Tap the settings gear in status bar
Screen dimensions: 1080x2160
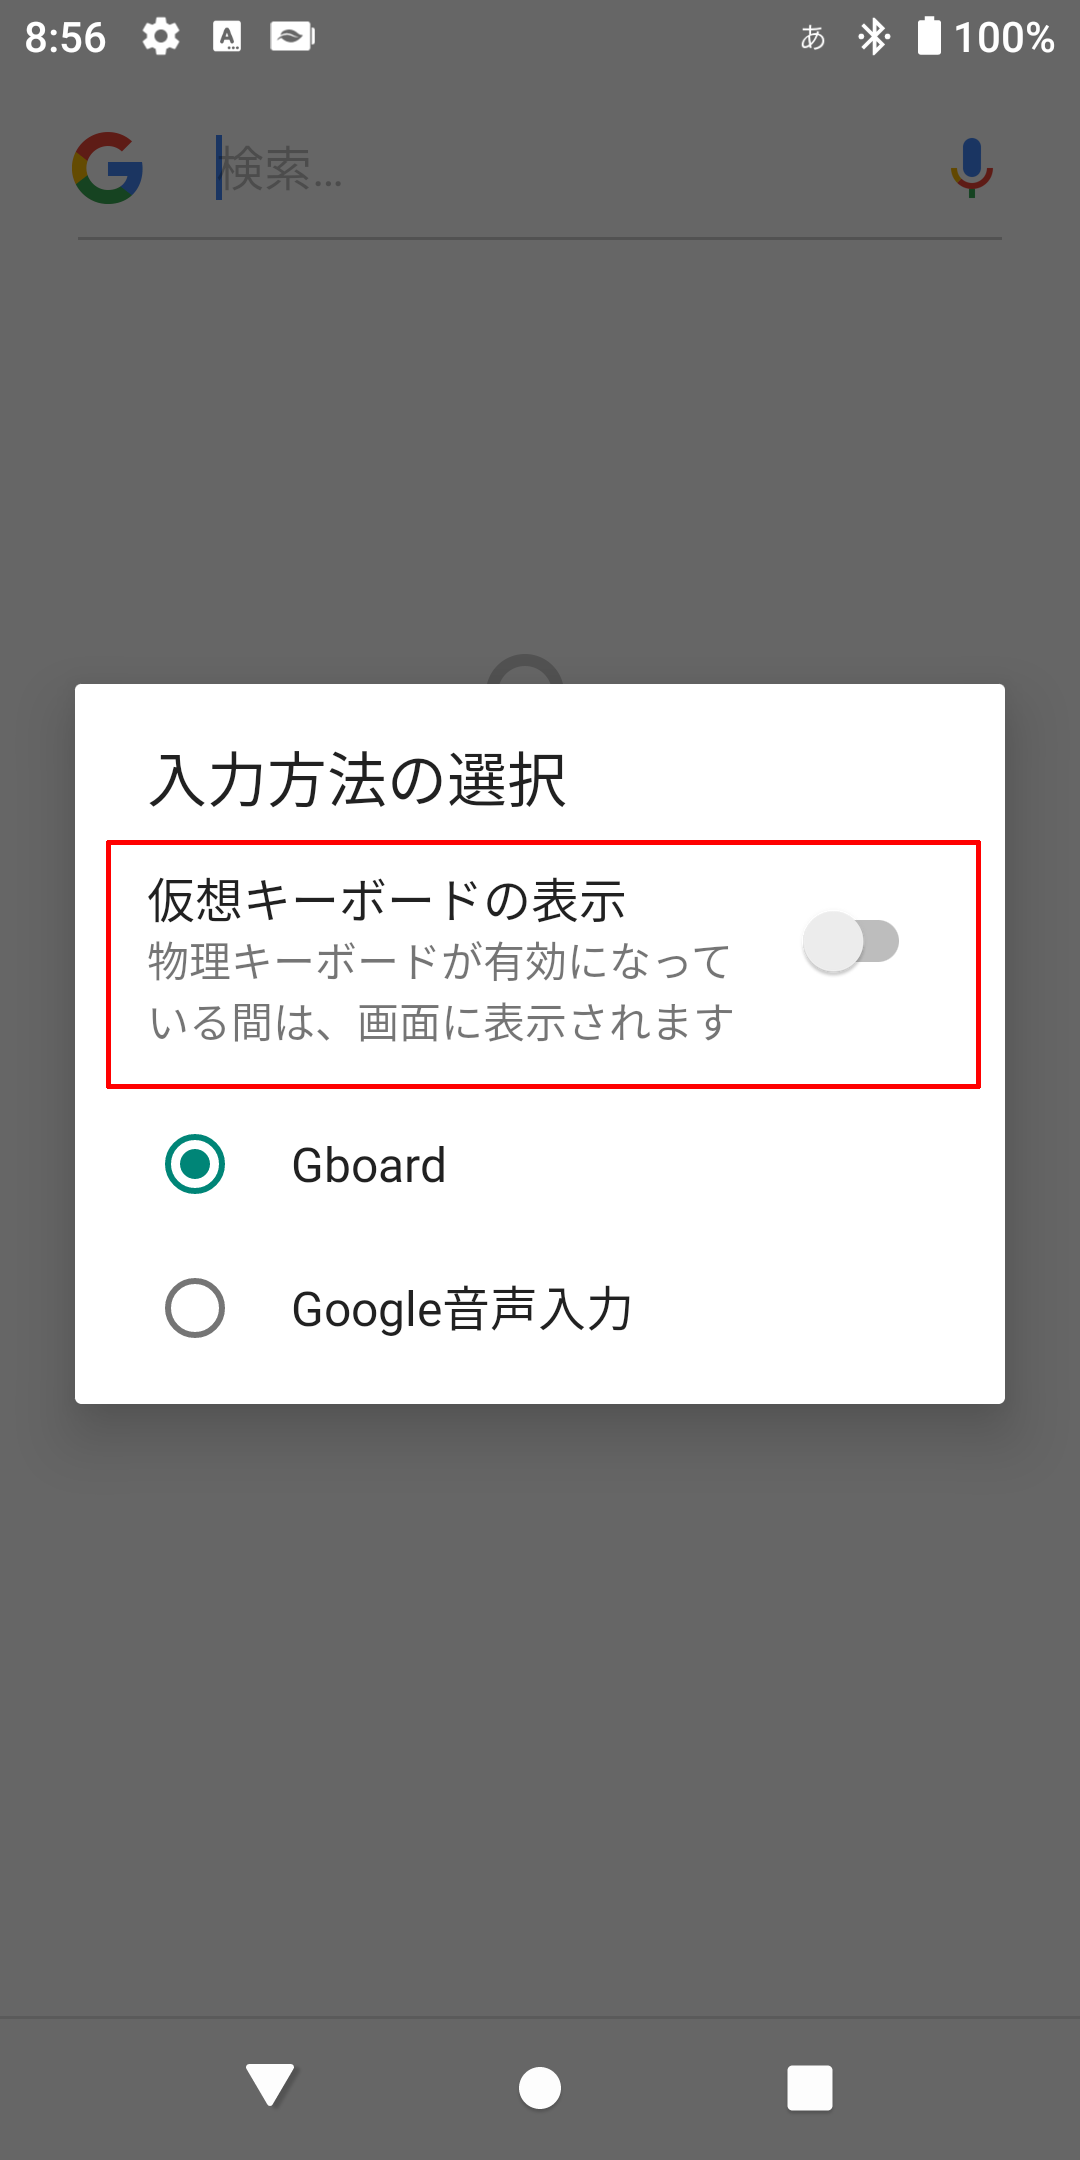point(160,37)
